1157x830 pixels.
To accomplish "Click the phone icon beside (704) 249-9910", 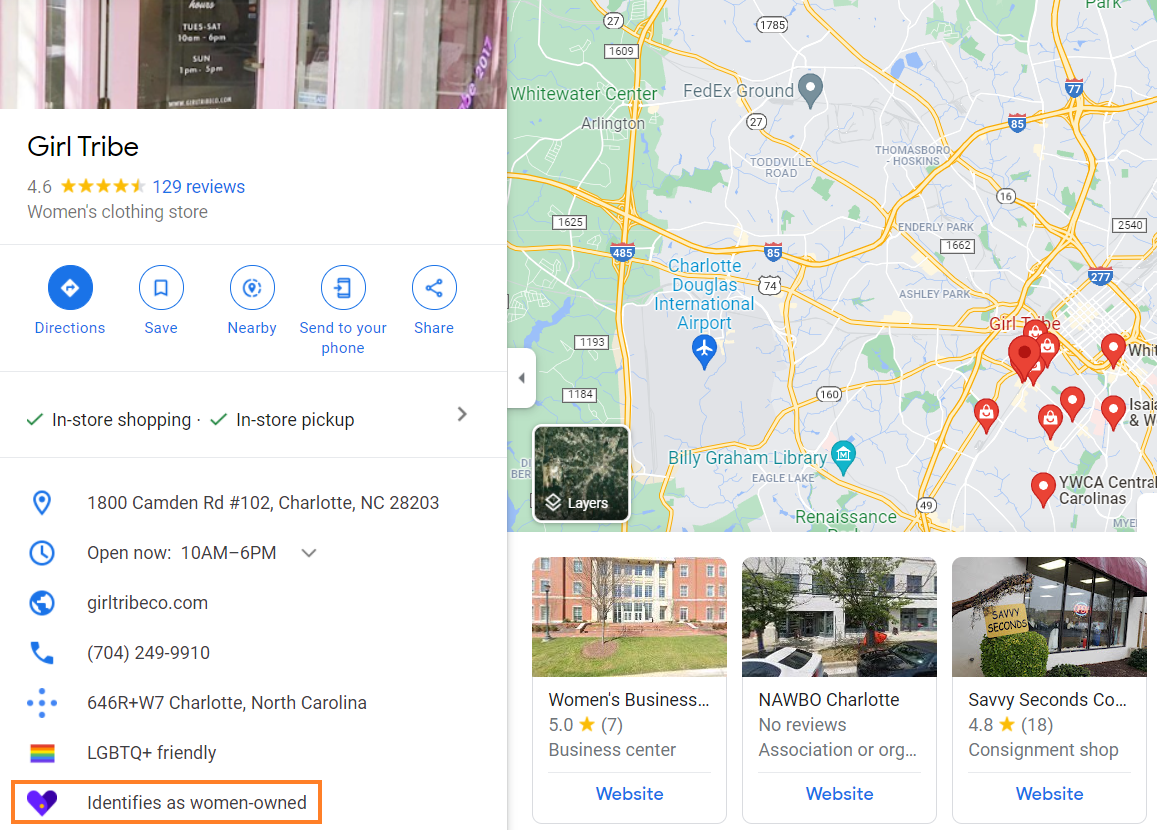I will [42, 652].
